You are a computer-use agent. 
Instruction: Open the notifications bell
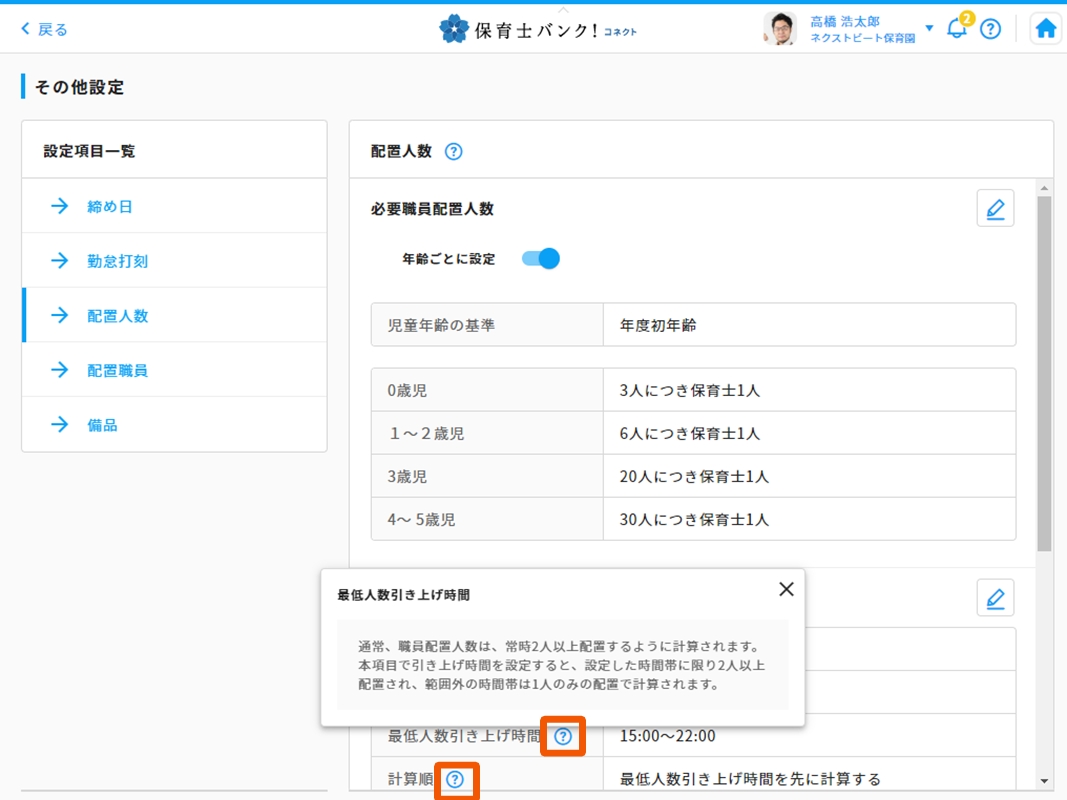[957, 28]
